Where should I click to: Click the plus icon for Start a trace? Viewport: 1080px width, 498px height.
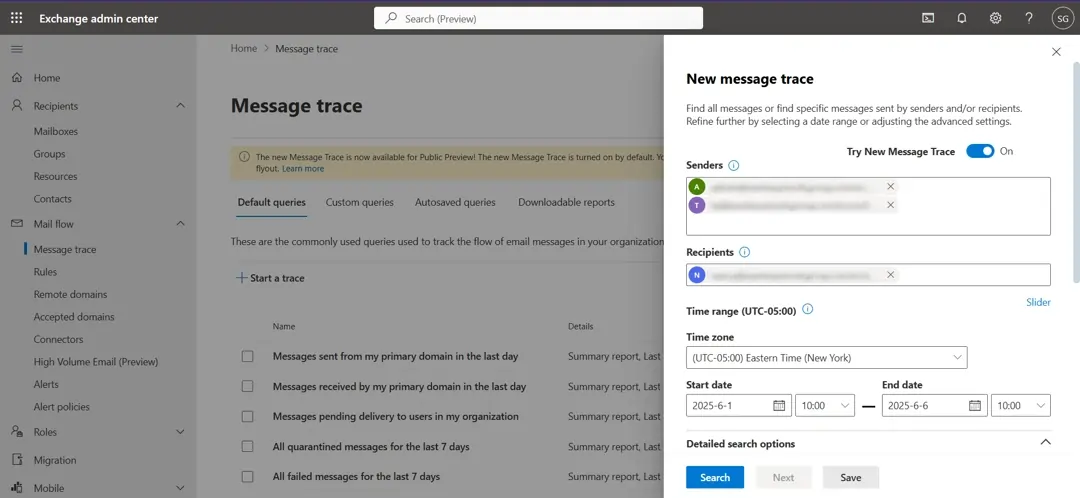point(241,278)
